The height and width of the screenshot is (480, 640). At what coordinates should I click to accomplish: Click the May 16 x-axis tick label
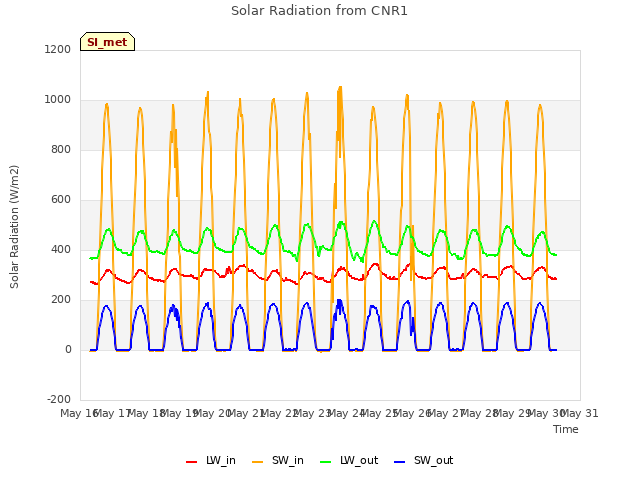(79, 413)
